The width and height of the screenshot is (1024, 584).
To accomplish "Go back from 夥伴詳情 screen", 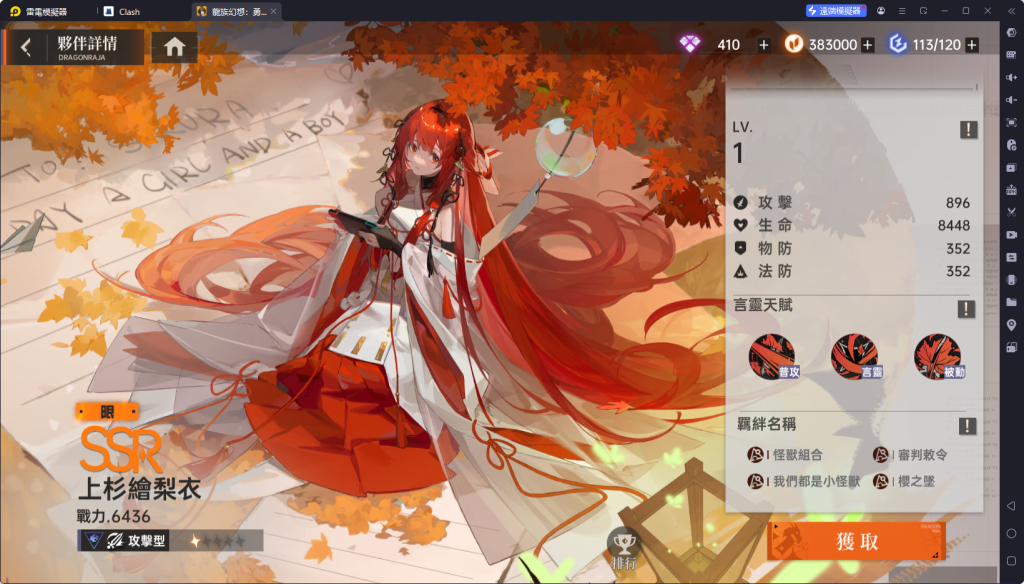I will [25, 47].
